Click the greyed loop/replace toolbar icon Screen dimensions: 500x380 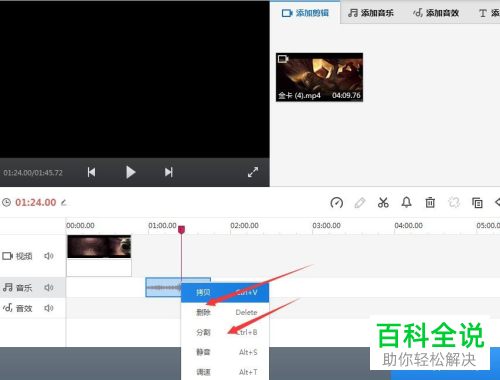[454, 202]
